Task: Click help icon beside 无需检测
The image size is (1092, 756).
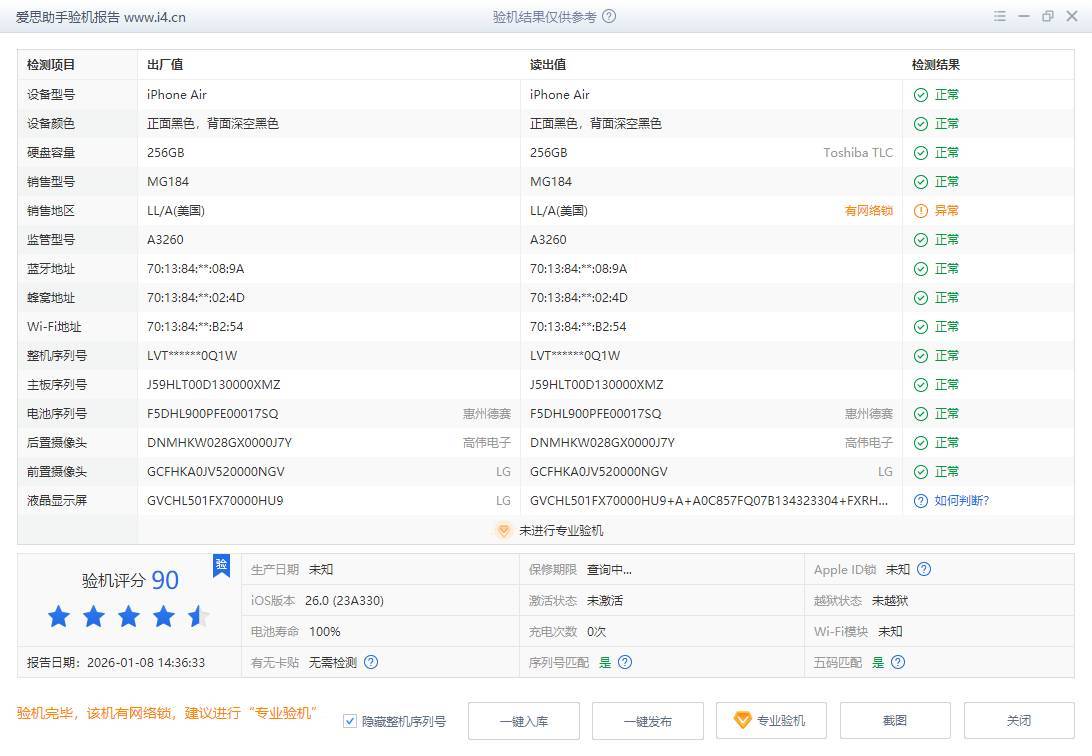Action: click(x=371, y=662)
